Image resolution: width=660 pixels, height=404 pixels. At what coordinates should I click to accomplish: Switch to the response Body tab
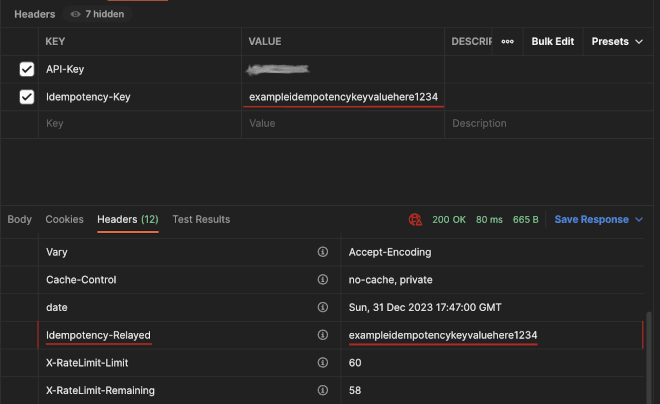[x=20, y=219]
